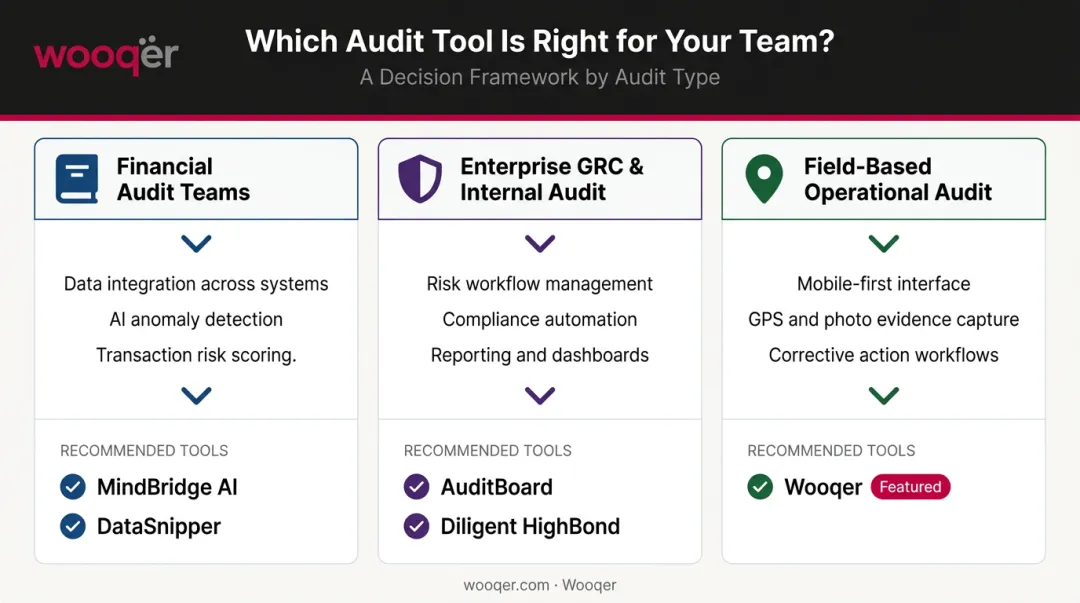This screenshot has width=1080, height=603.
Task: Click the checkmark icon next to Diligent HighBond
Action: tap(416, 527)
